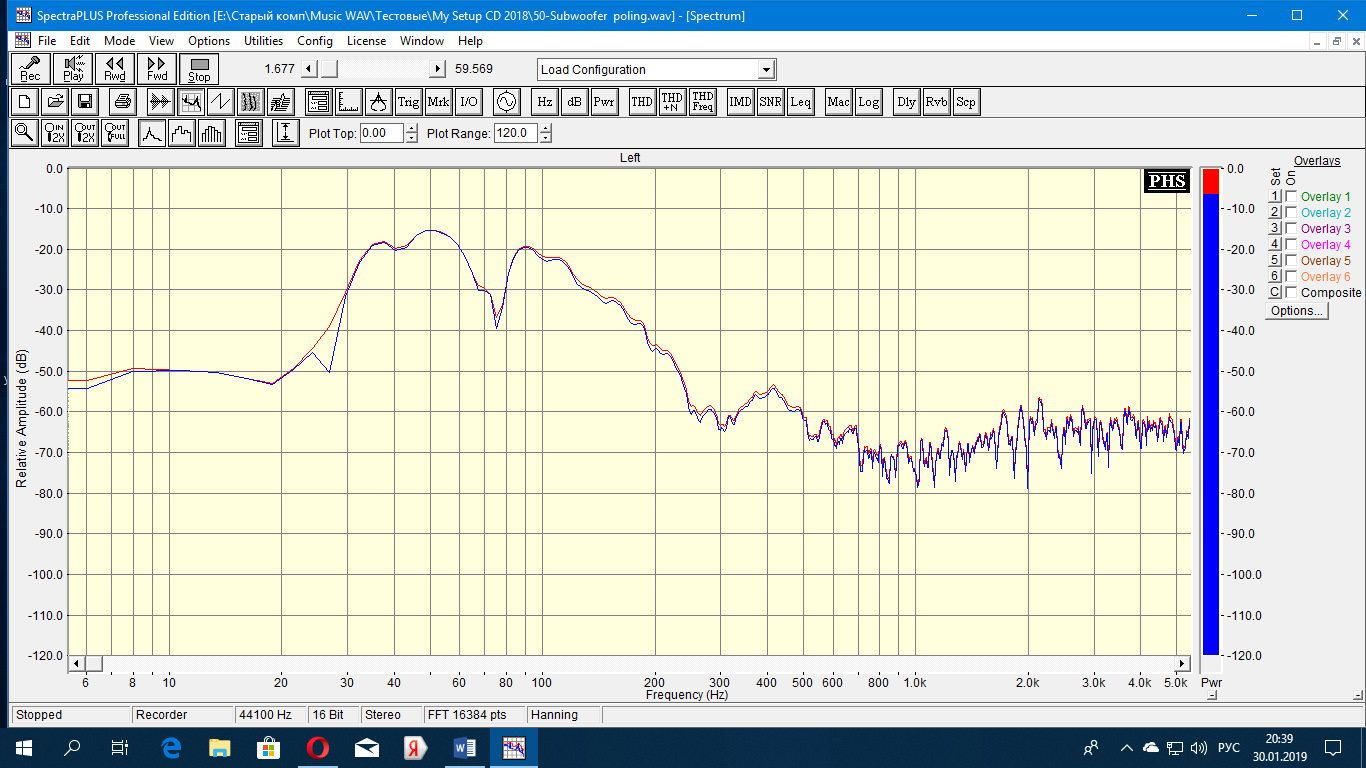Enable the Overlay 6 checkbox

(1291, 277)
